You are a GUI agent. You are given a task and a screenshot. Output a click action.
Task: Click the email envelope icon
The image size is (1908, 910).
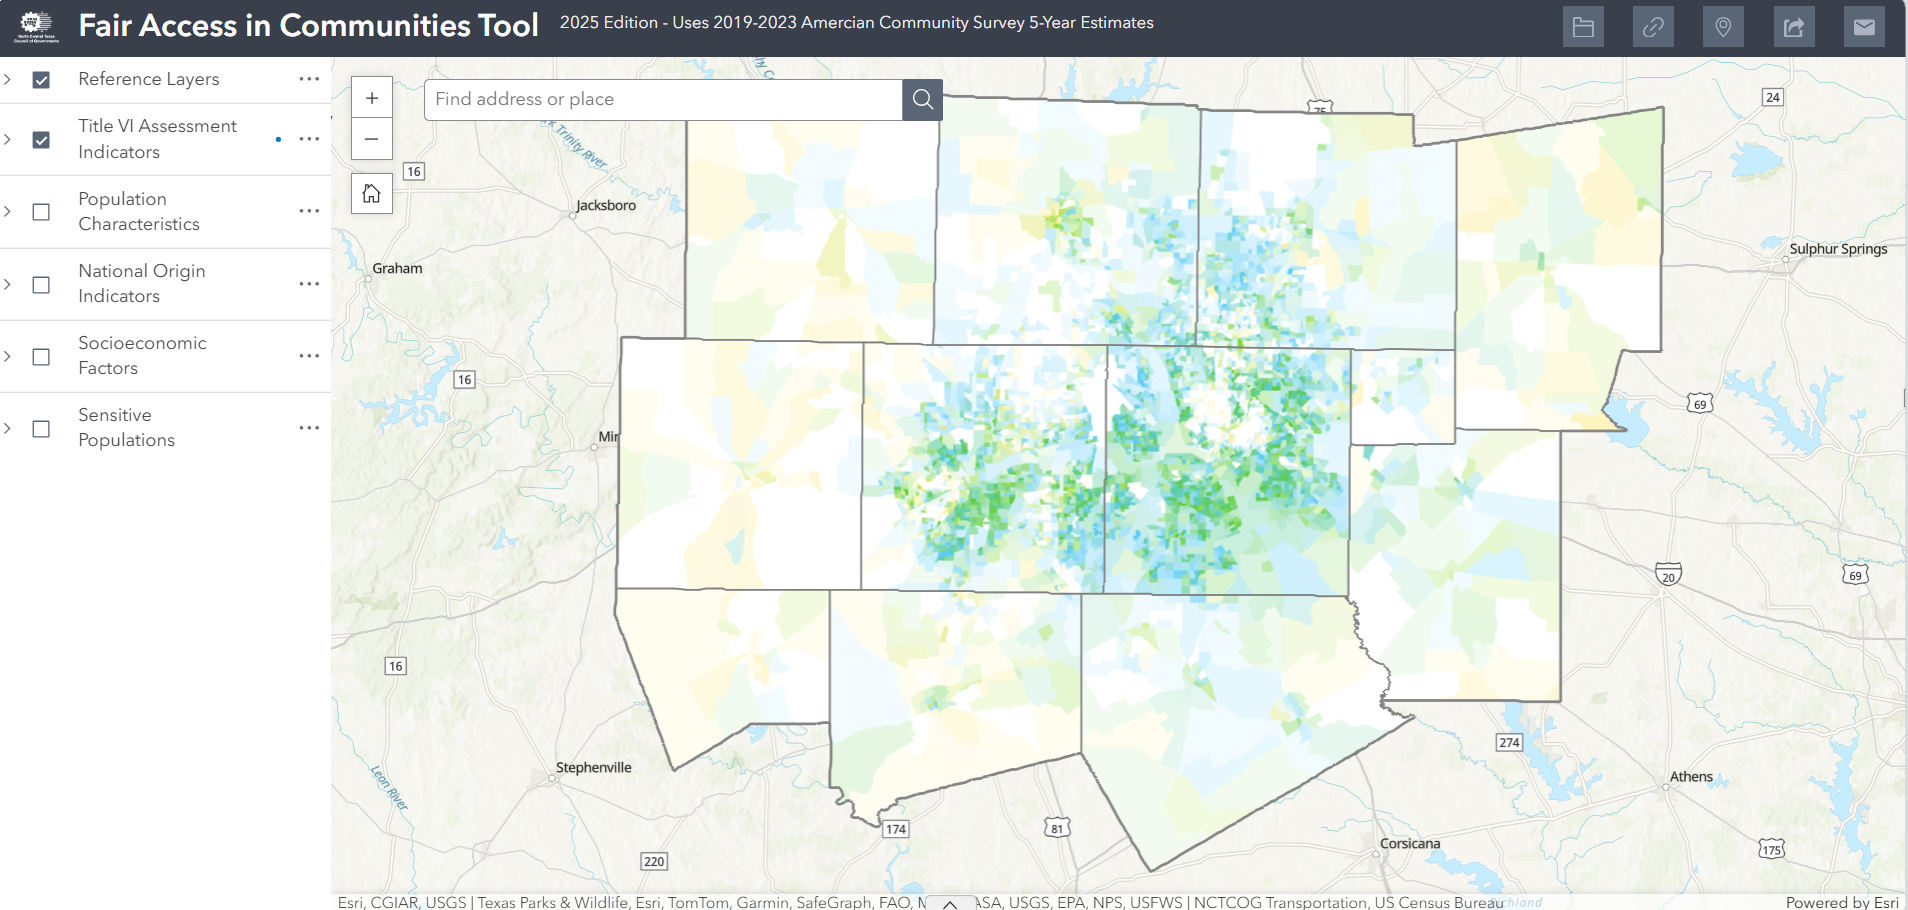point(1863,26)
